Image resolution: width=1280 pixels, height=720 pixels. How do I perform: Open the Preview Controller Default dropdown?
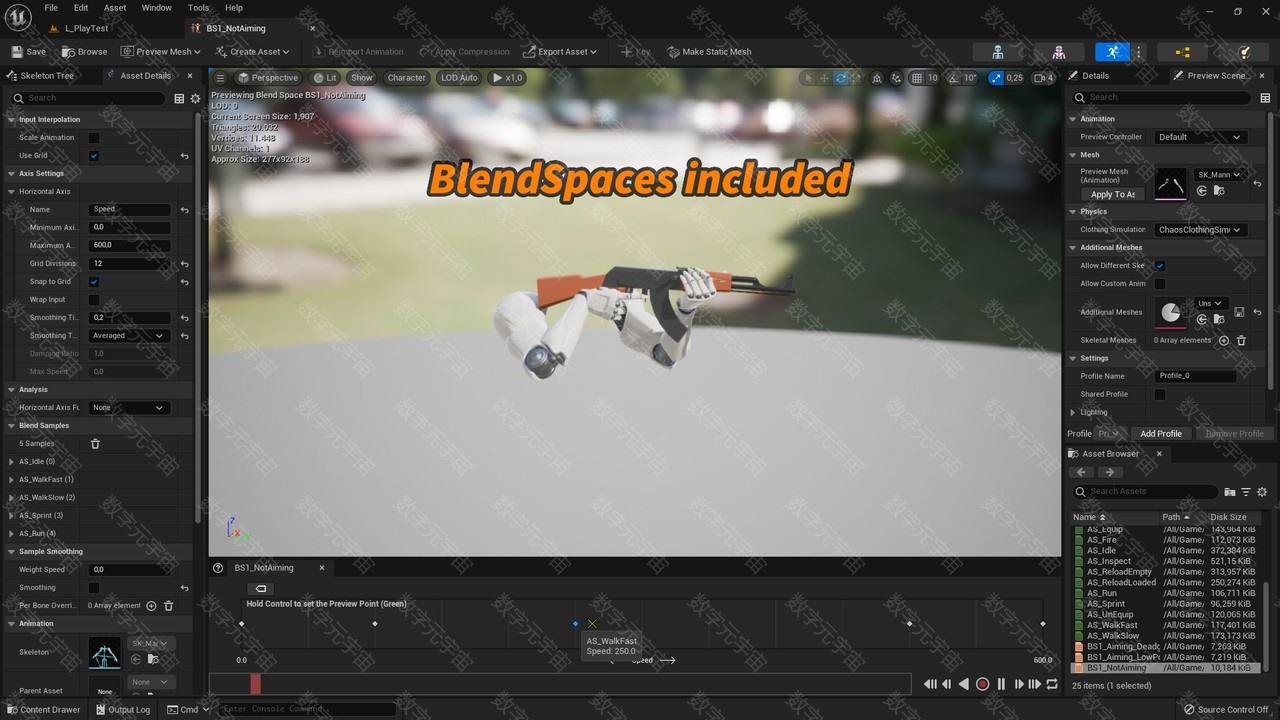click(x=1199, y=137)
